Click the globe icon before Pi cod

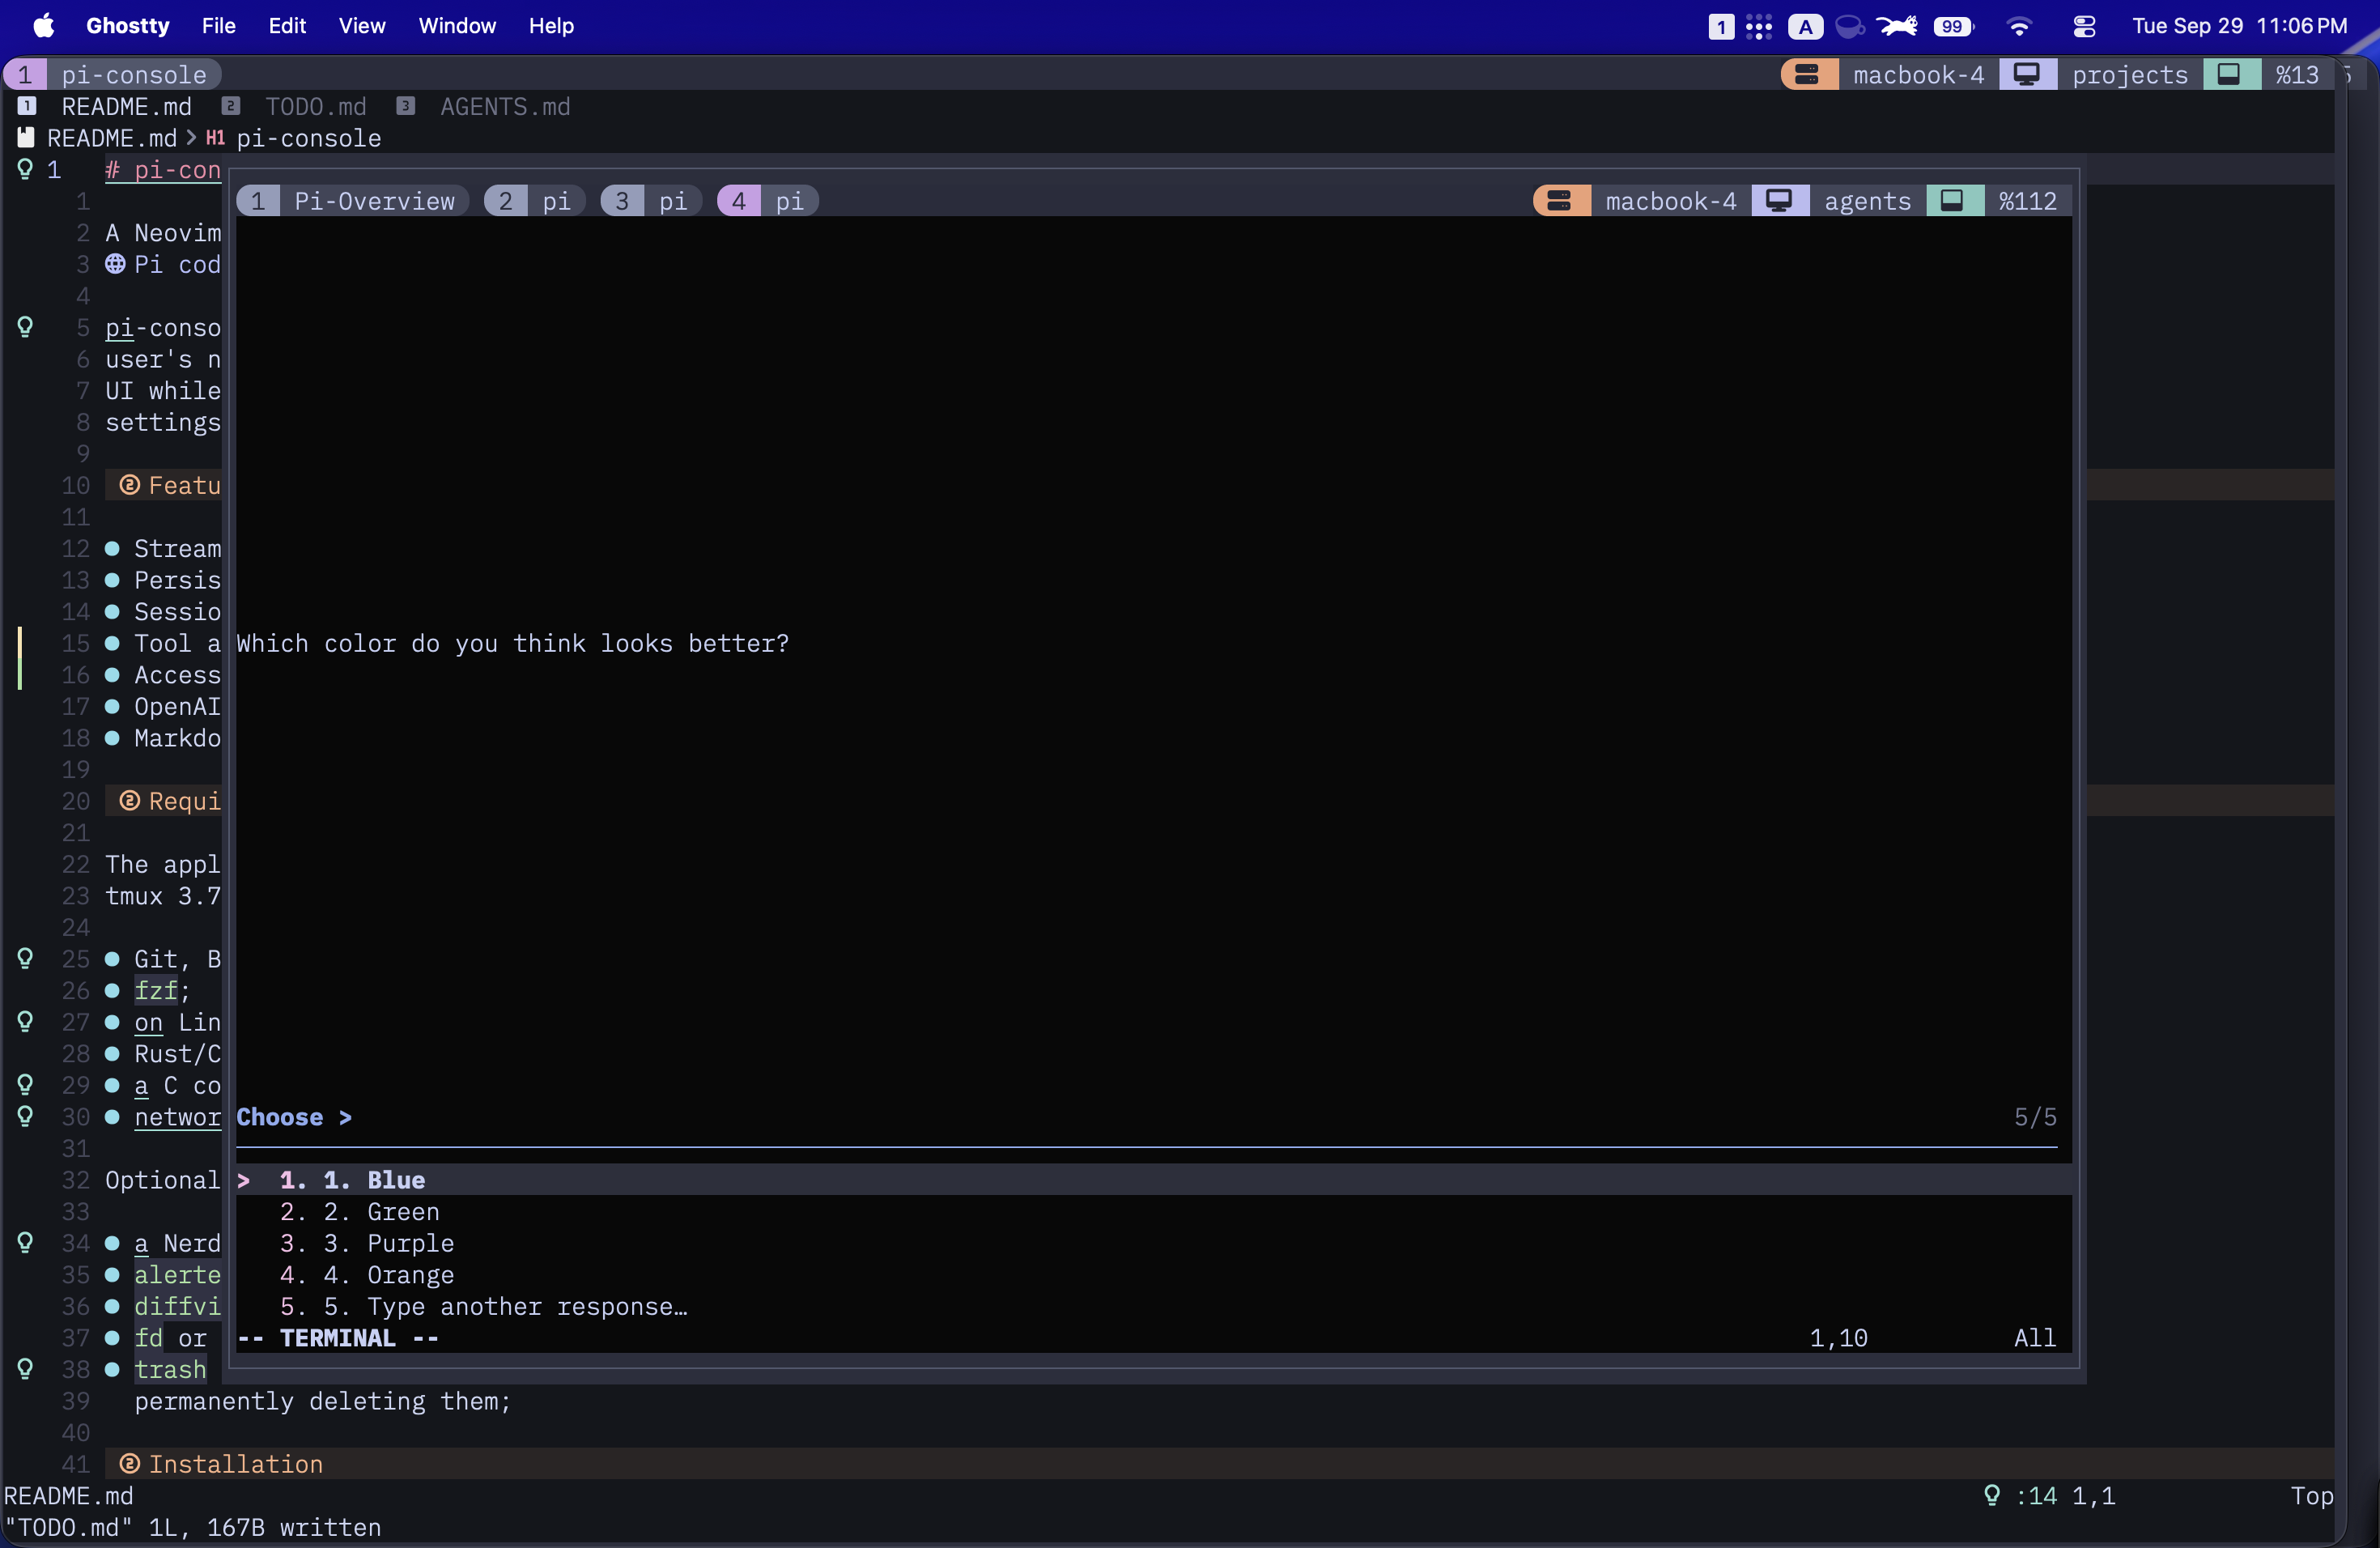(x=116, y=264)
